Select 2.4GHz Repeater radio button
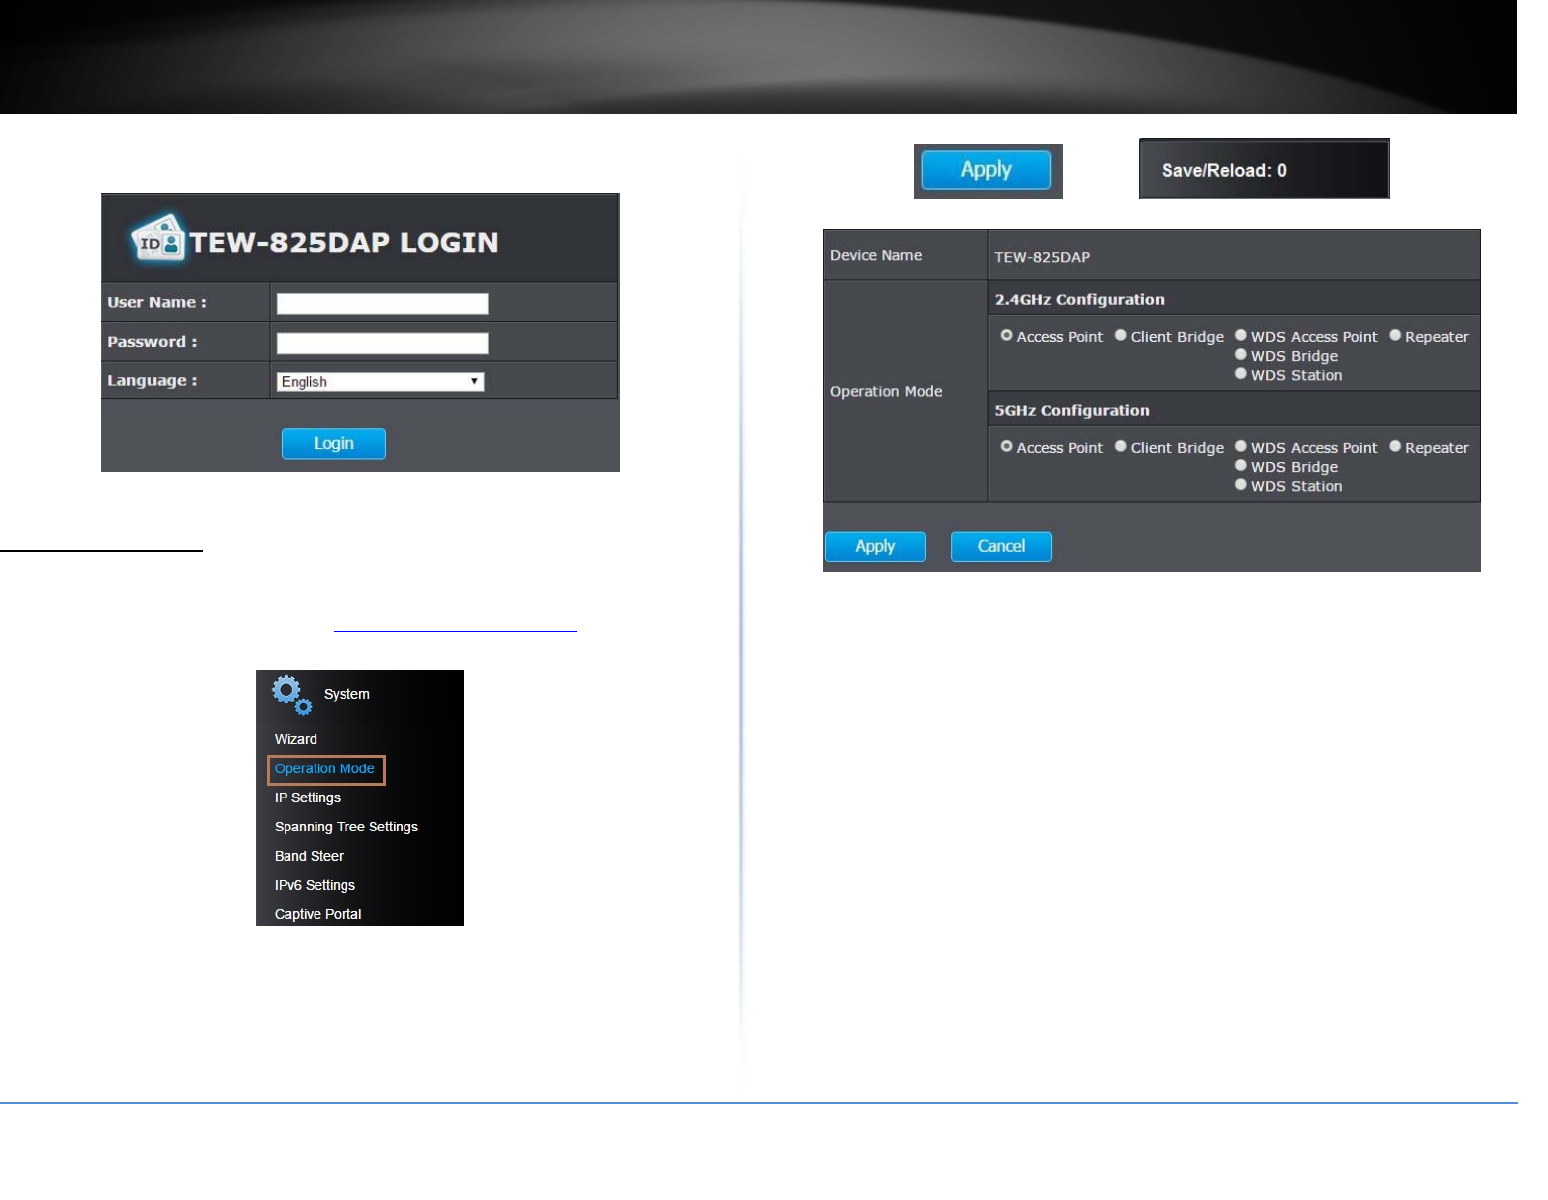 tap(1395, 336)
